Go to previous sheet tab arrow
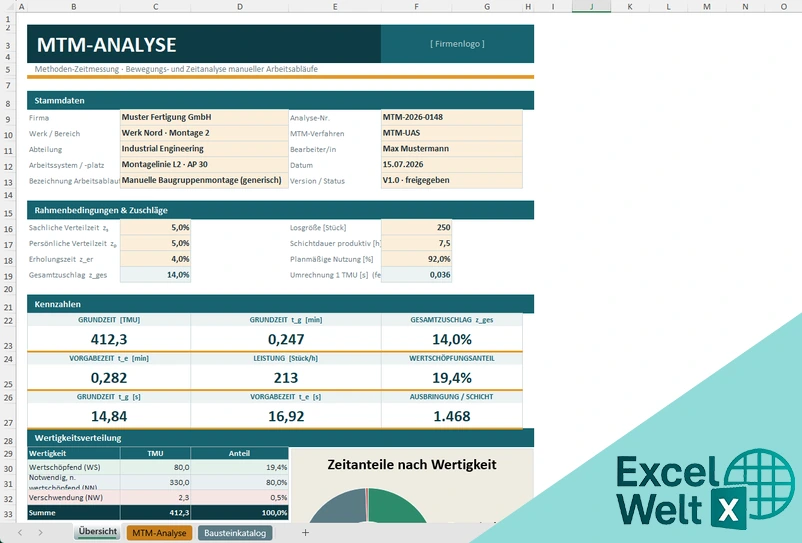Image resolution: width=802 pixels, height=543 pixels. click(20, 533)
